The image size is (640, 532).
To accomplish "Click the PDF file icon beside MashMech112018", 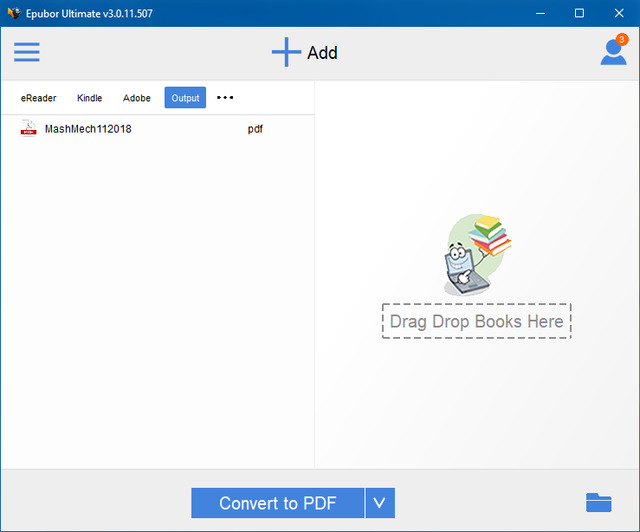I will point(29,129).
